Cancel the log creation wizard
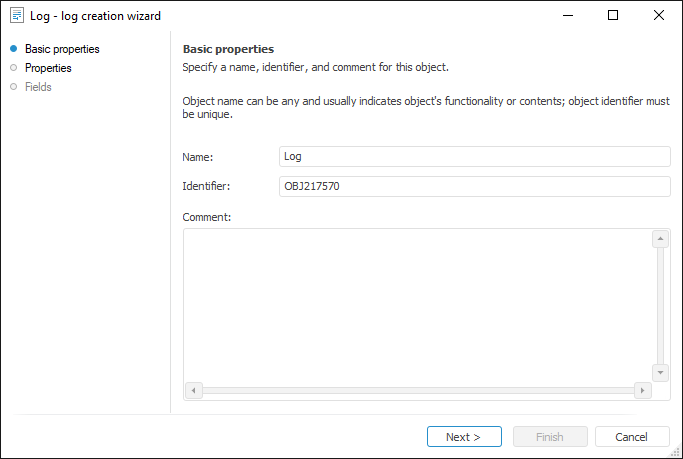This screenshot has width=683, height=459. point(632,437)
